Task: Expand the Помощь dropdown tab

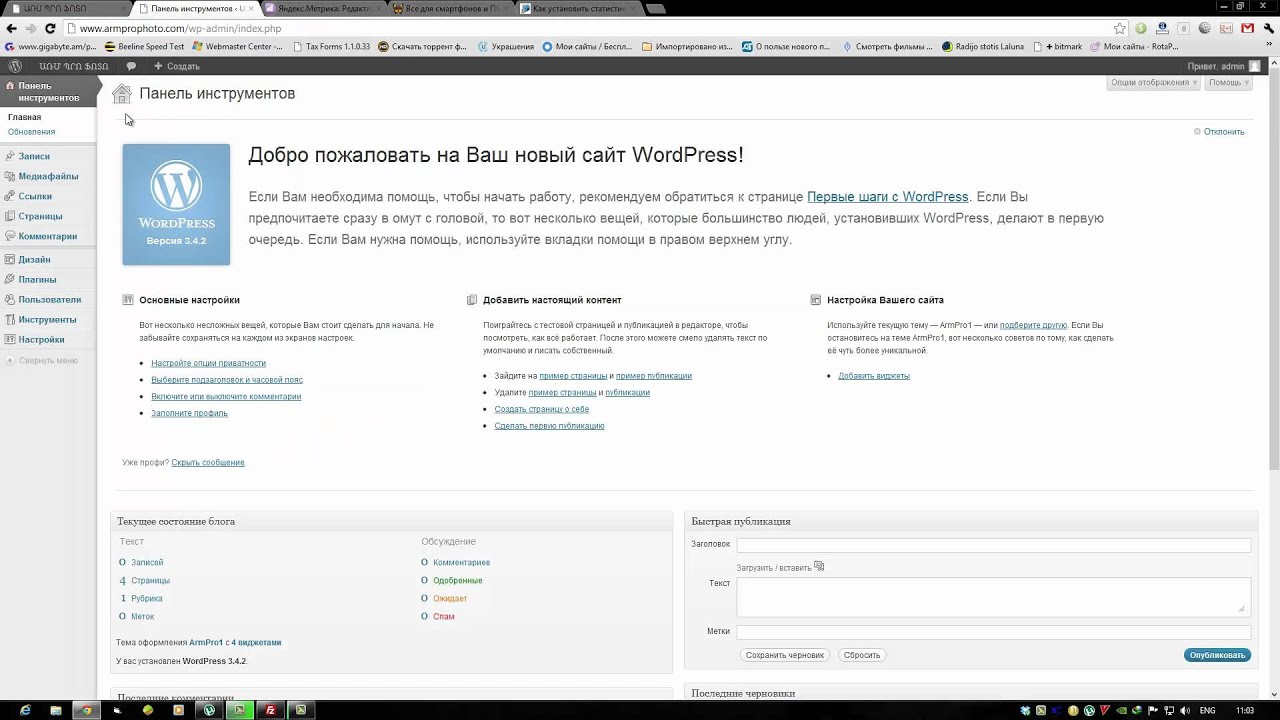Action: (x=1228, y=83)
